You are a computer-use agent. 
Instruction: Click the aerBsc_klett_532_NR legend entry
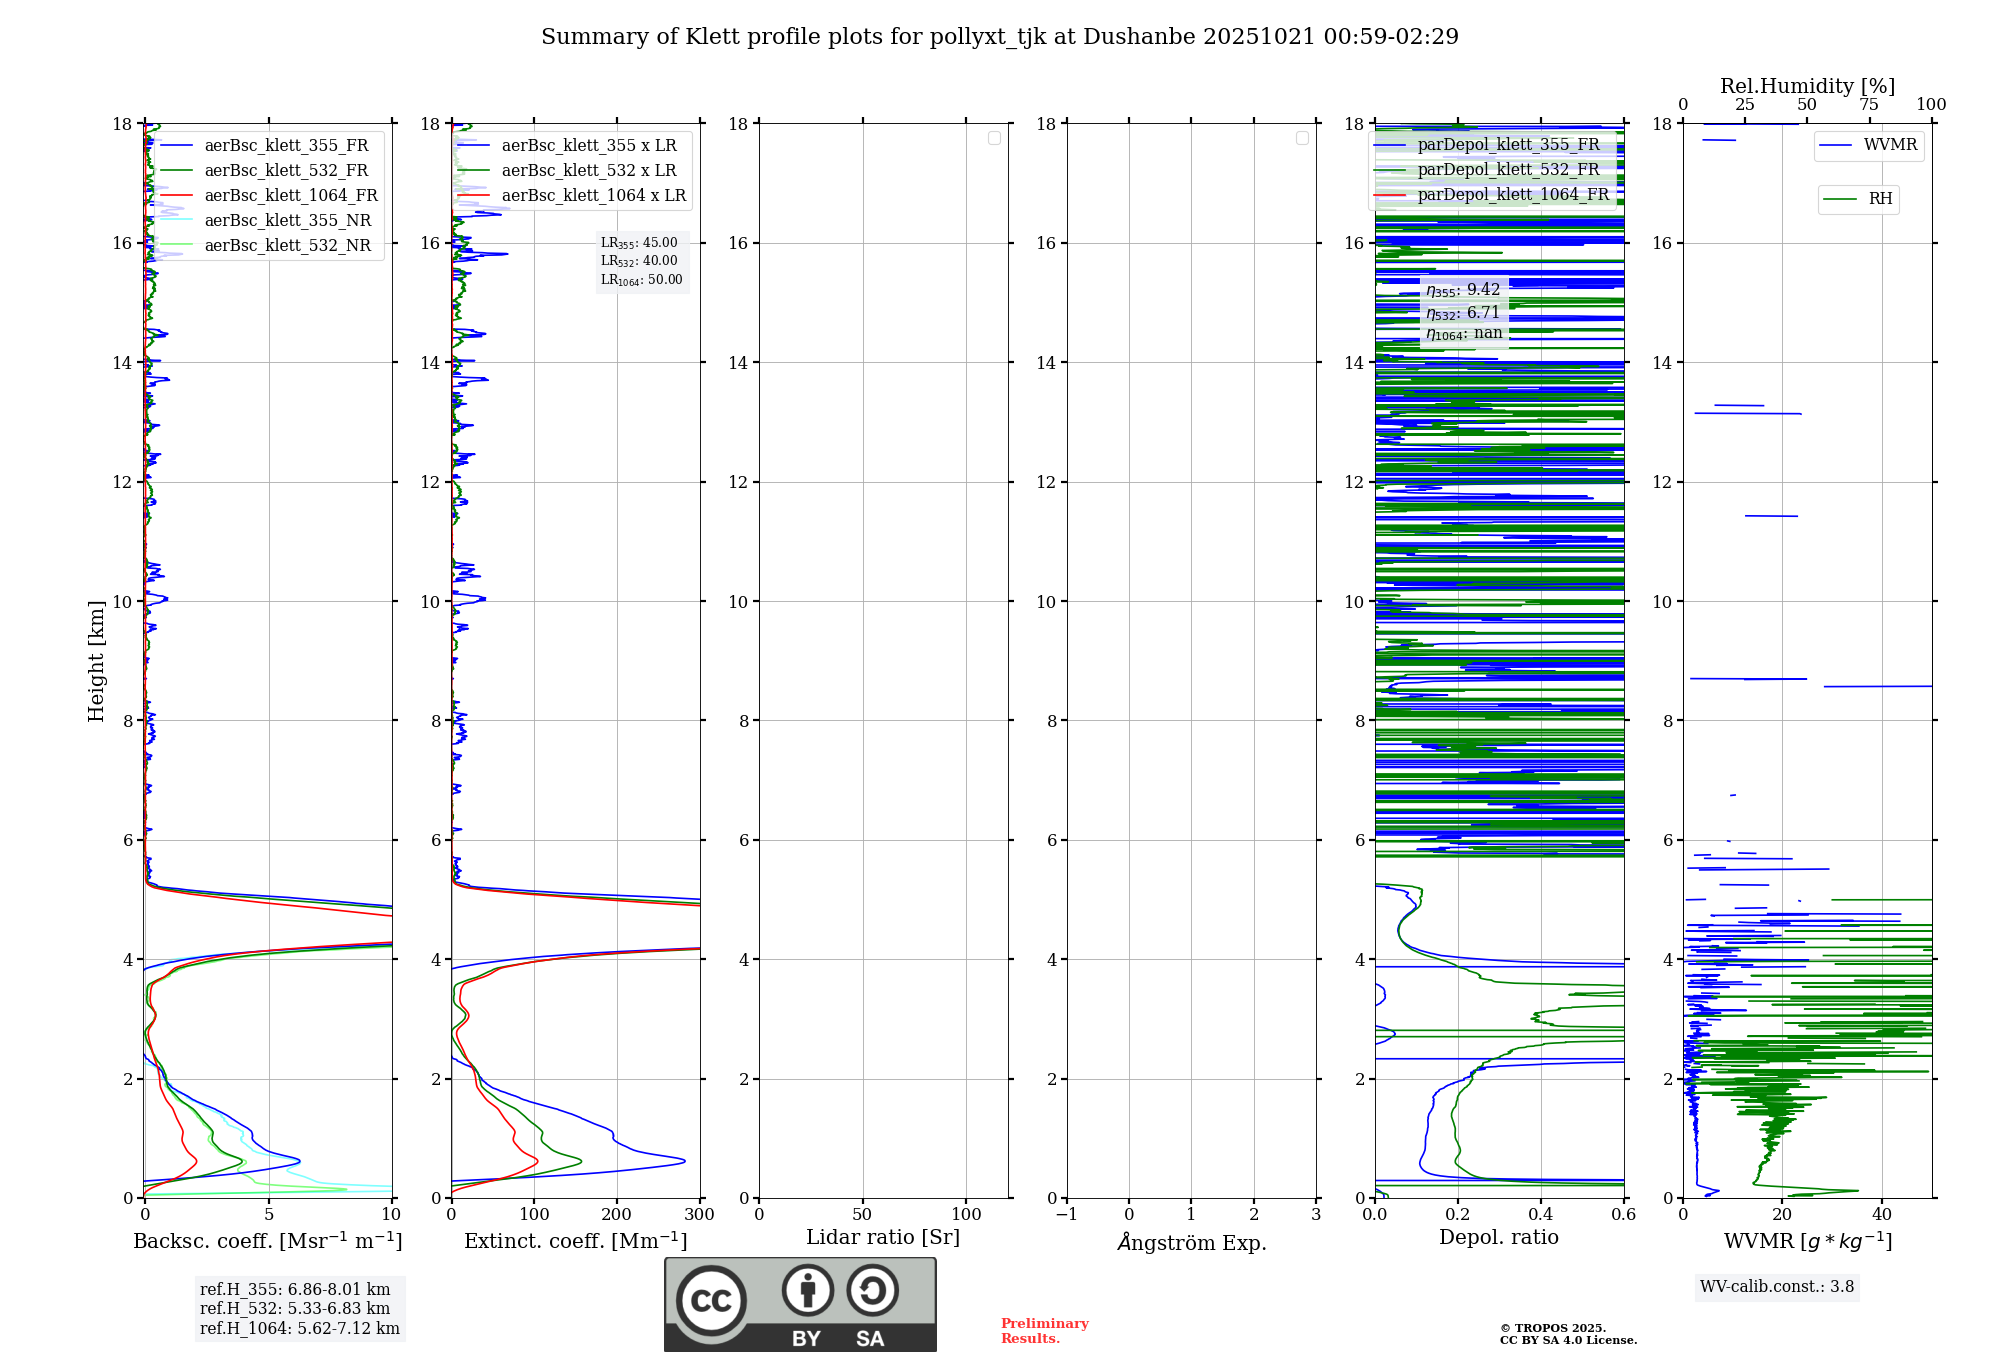pyautogui.click(x=287, y=246)
